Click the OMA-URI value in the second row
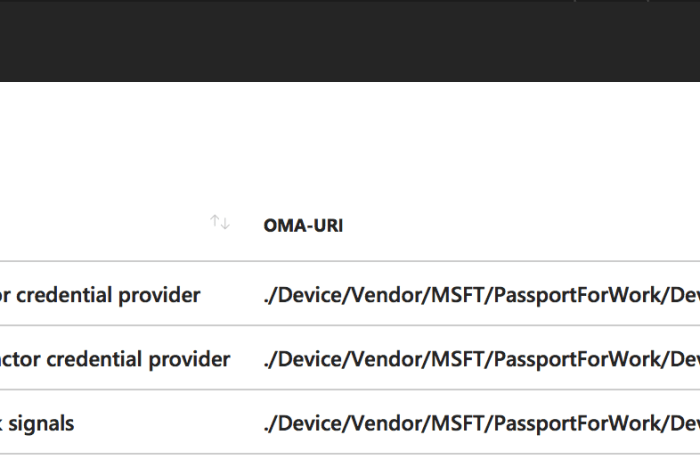 click(x=480, y=359)
